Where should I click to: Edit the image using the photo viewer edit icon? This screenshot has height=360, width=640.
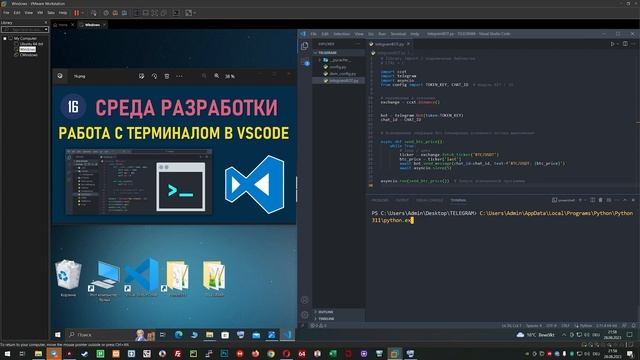[141, 76]
